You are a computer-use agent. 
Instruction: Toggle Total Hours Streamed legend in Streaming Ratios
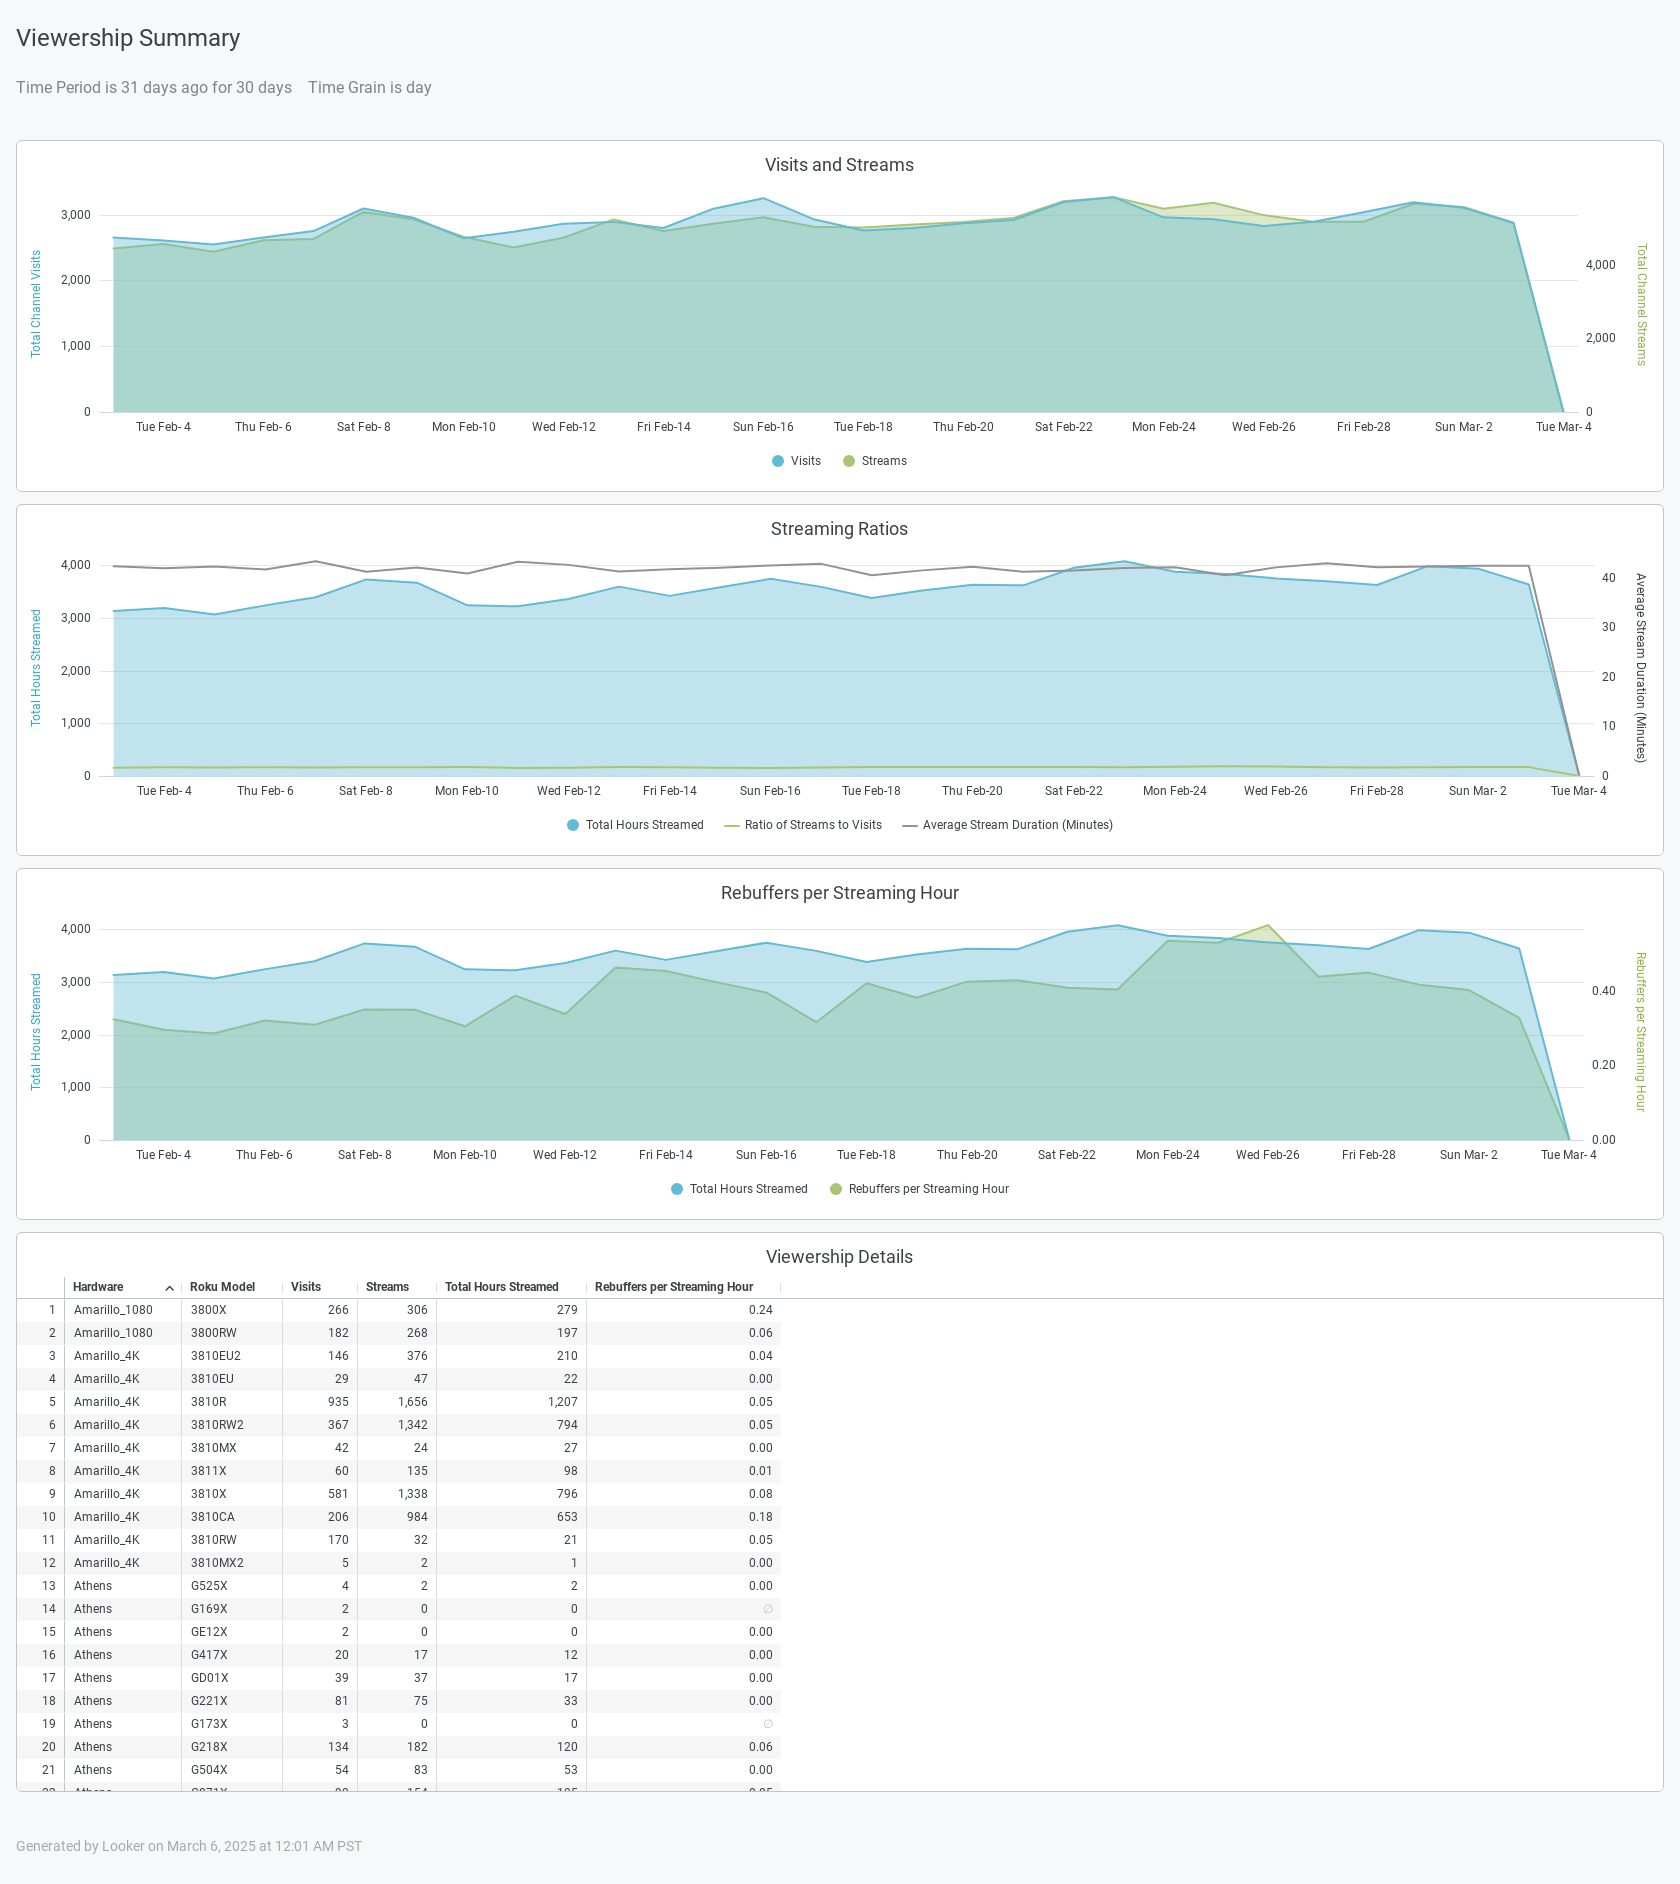point(635,825)
